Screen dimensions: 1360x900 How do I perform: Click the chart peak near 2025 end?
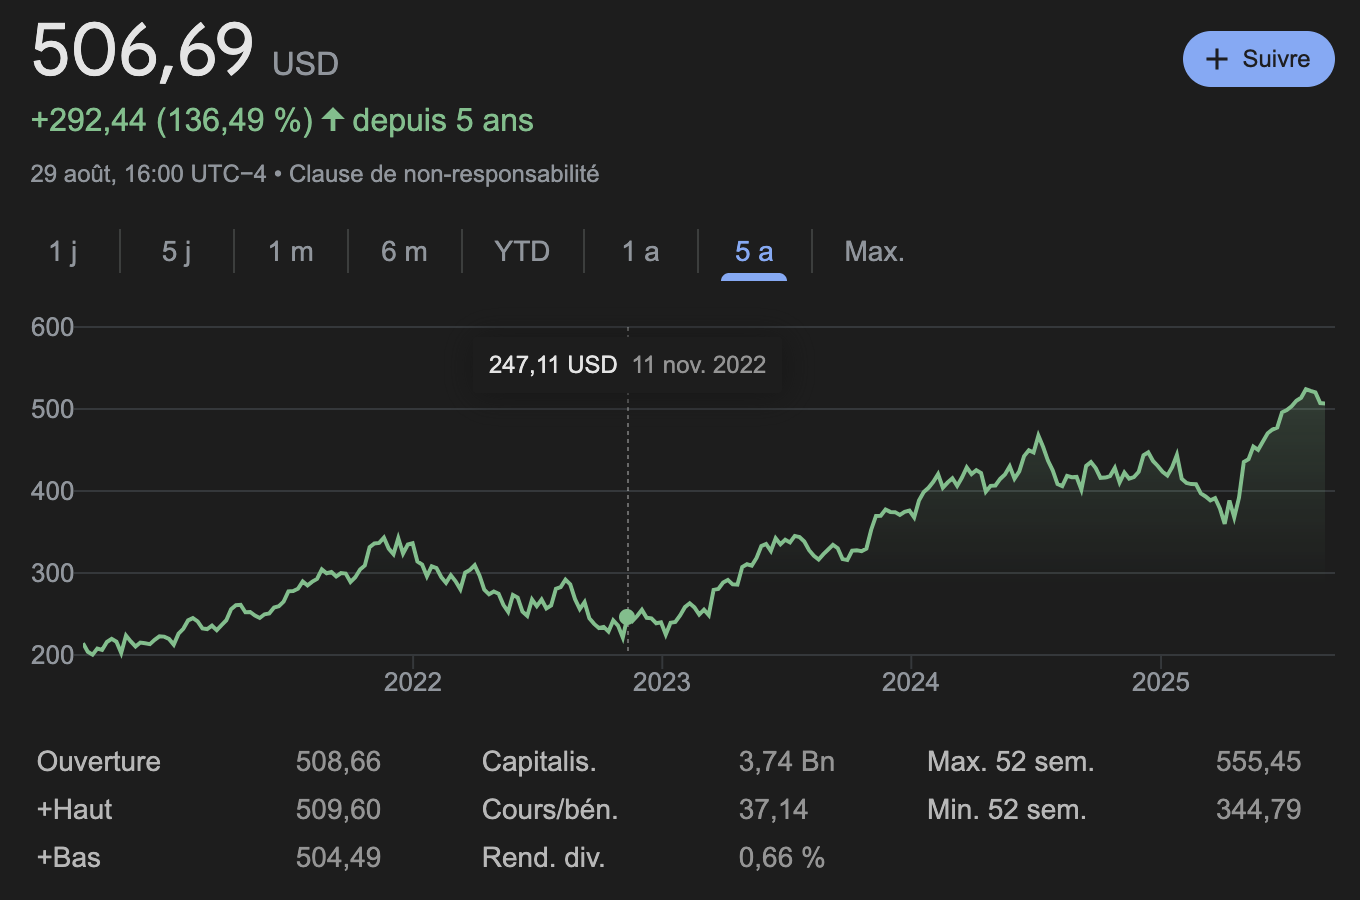1306,389
